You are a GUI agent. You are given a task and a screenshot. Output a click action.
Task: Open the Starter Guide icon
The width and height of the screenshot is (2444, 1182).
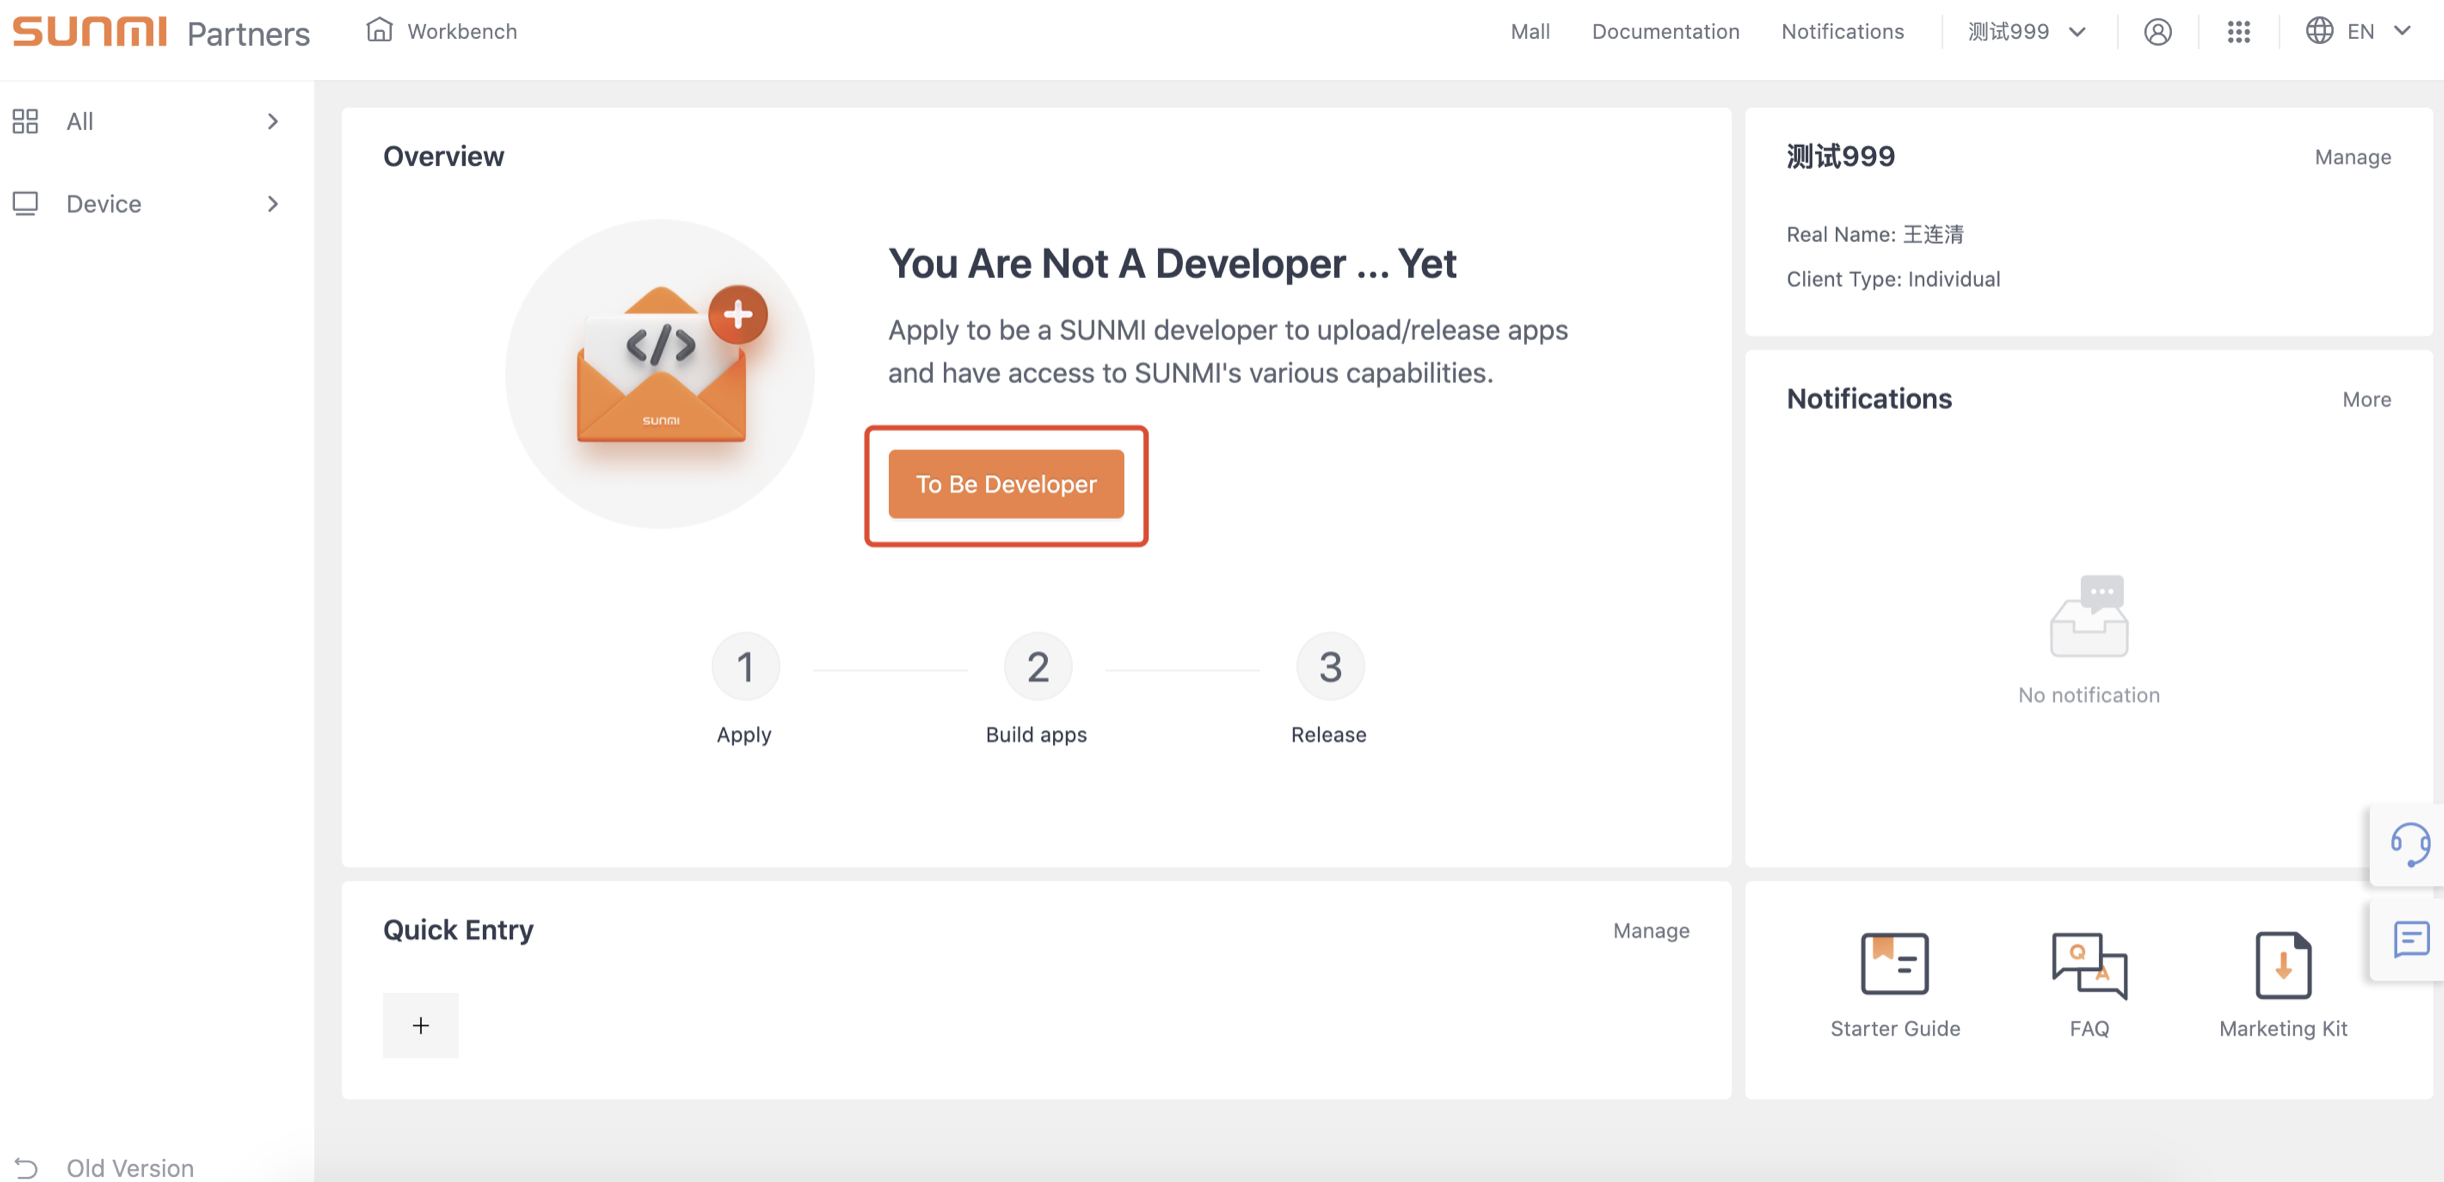pos(1894,964)
